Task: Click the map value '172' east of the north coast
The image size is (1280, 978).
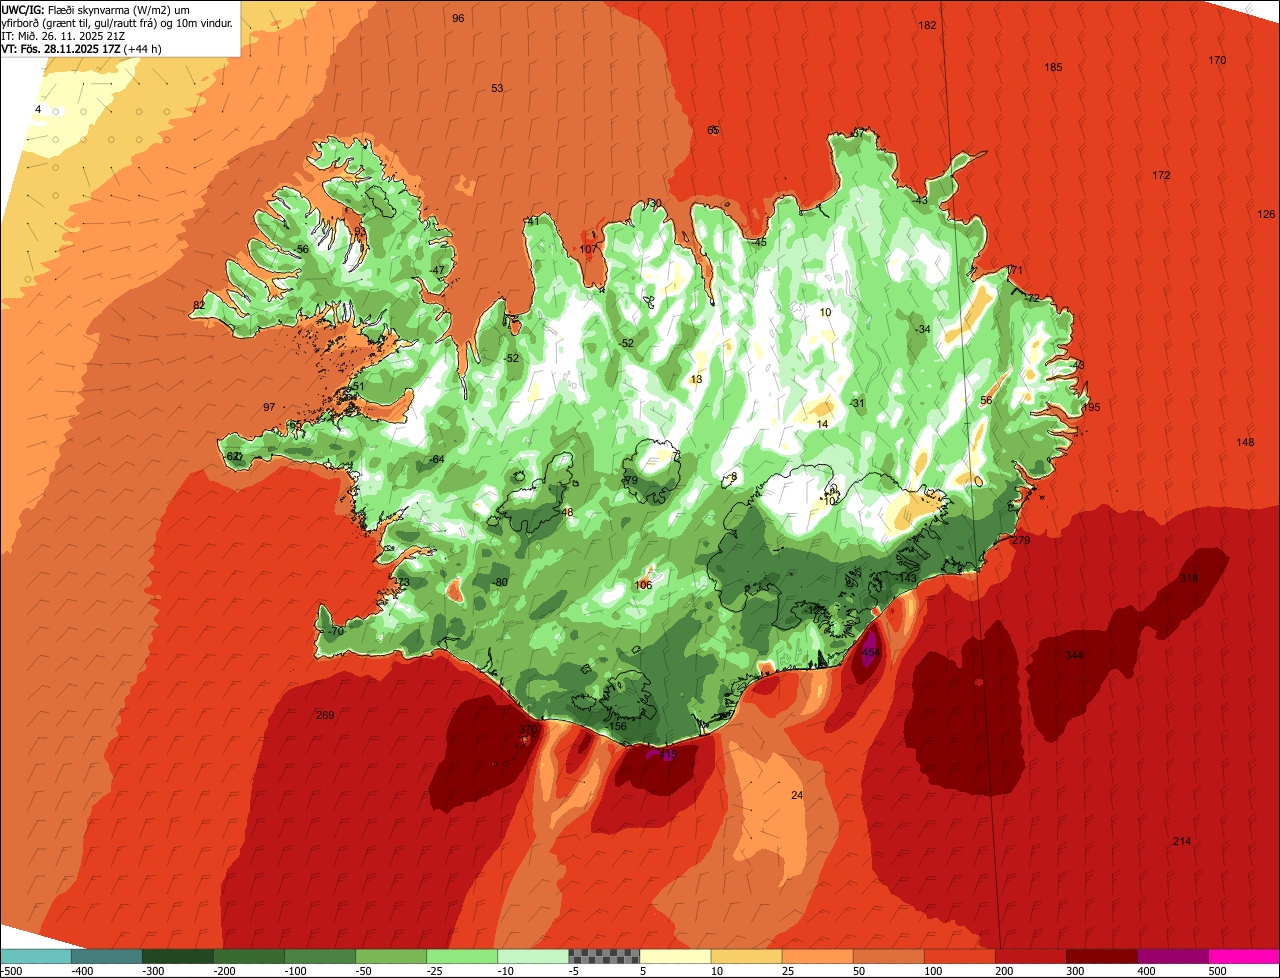Action: (1161, 175)
